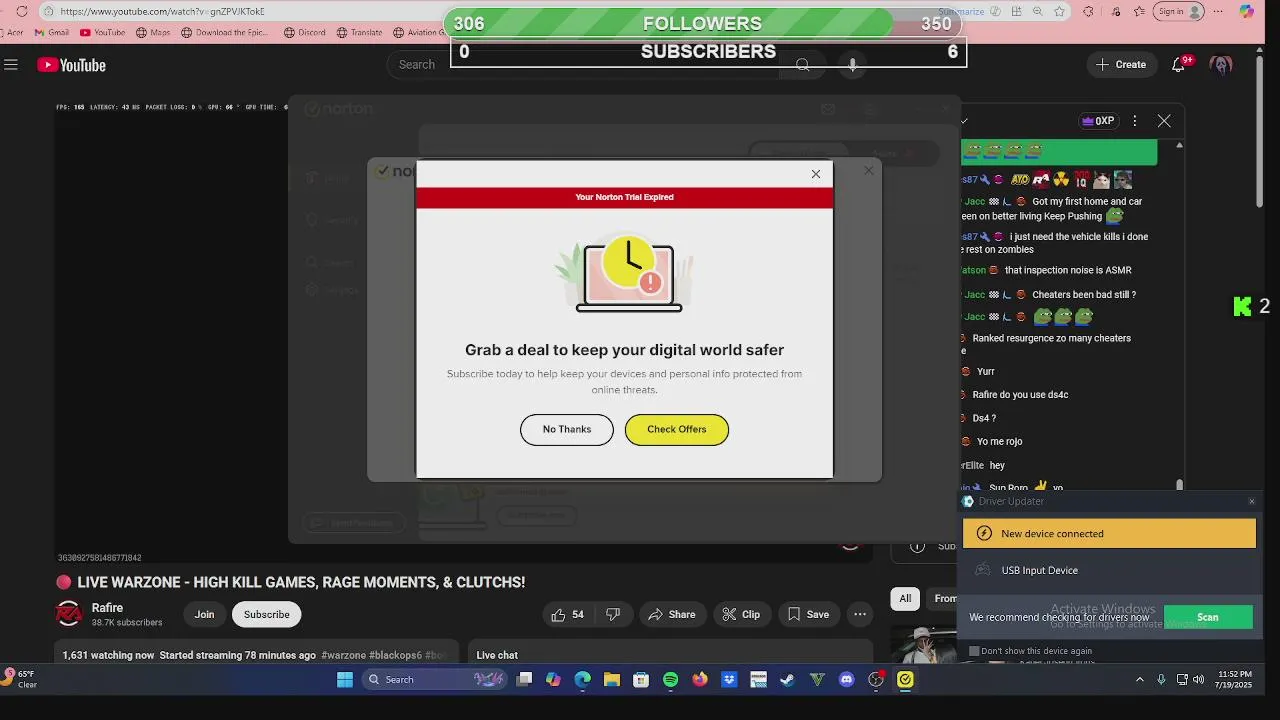Screen dimensions: 1280x720
Task: Open Download the Epic bookmark
Action: tap(227, 32)
